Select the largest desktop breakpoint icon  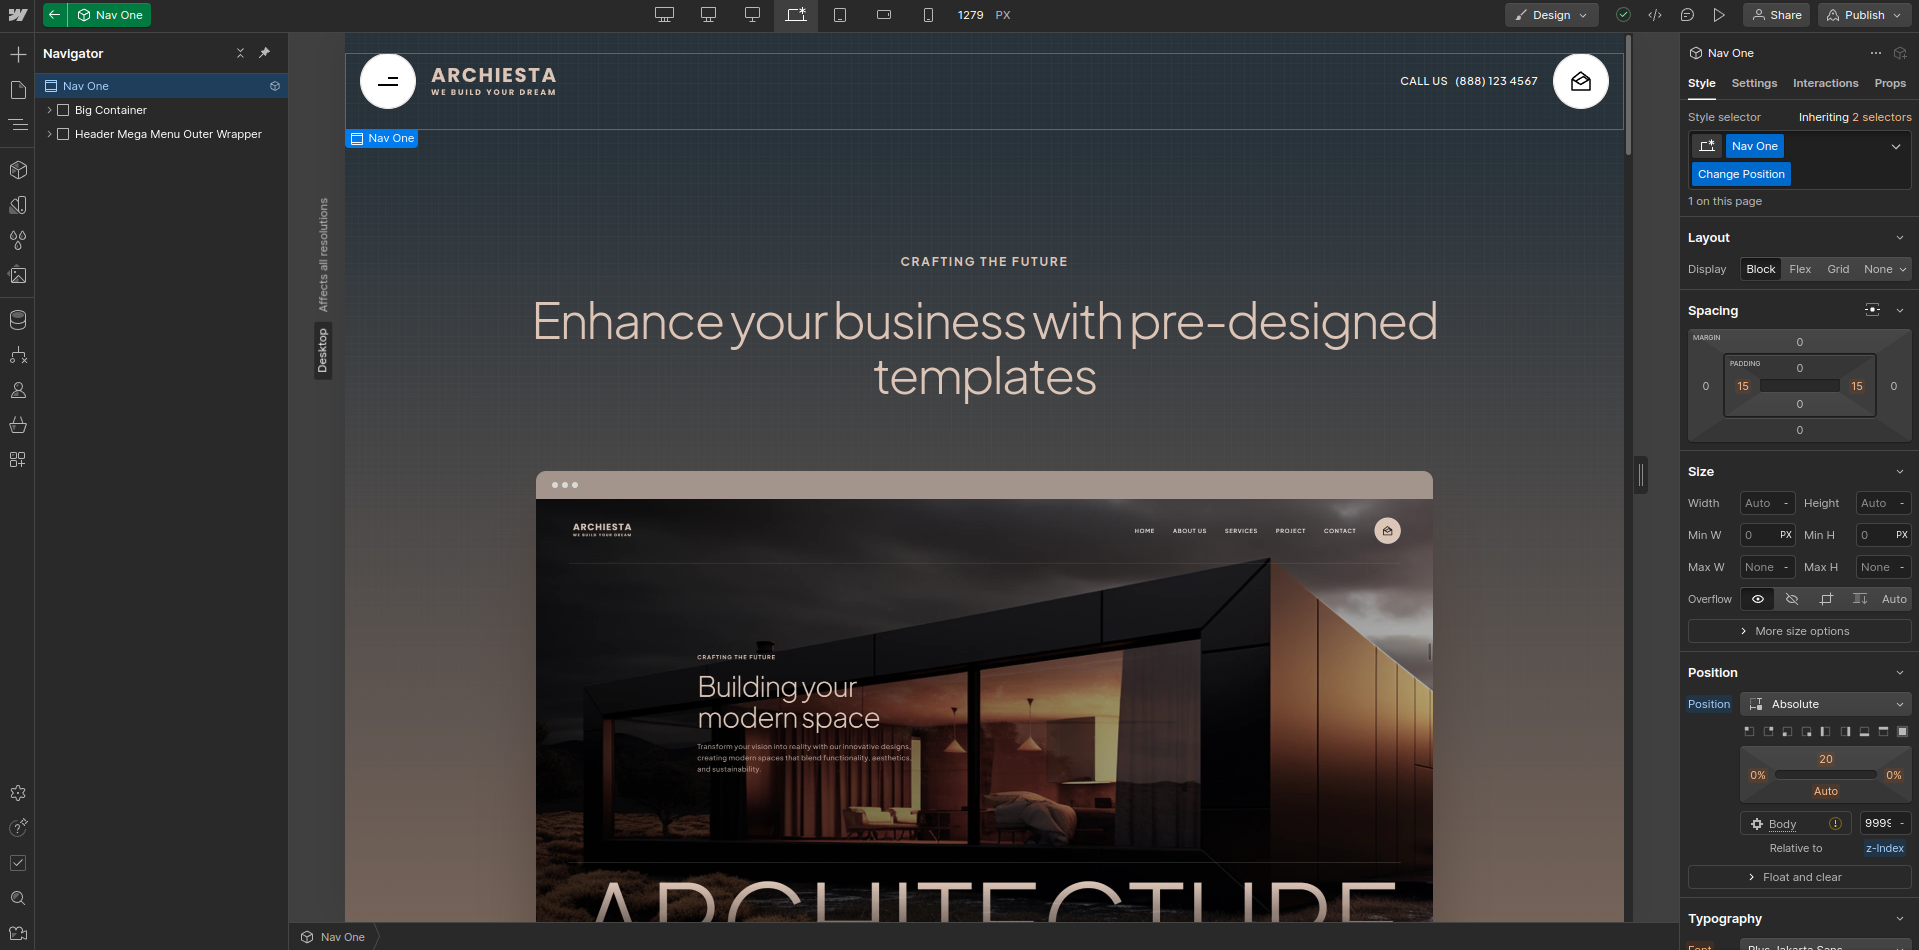[664, 15]
